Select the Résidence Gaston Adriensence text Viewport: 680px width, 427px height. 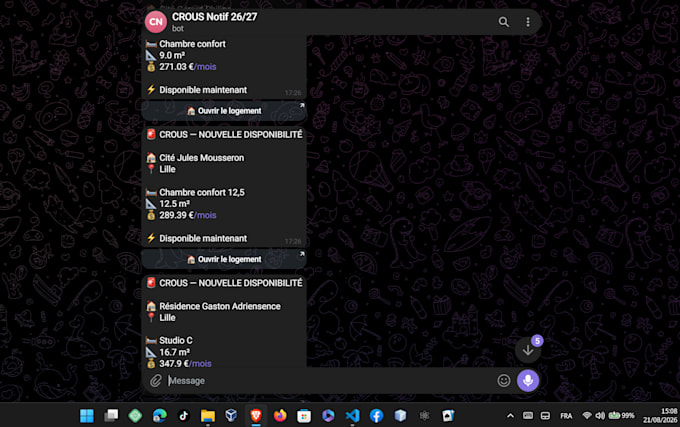tap(220, 306)
